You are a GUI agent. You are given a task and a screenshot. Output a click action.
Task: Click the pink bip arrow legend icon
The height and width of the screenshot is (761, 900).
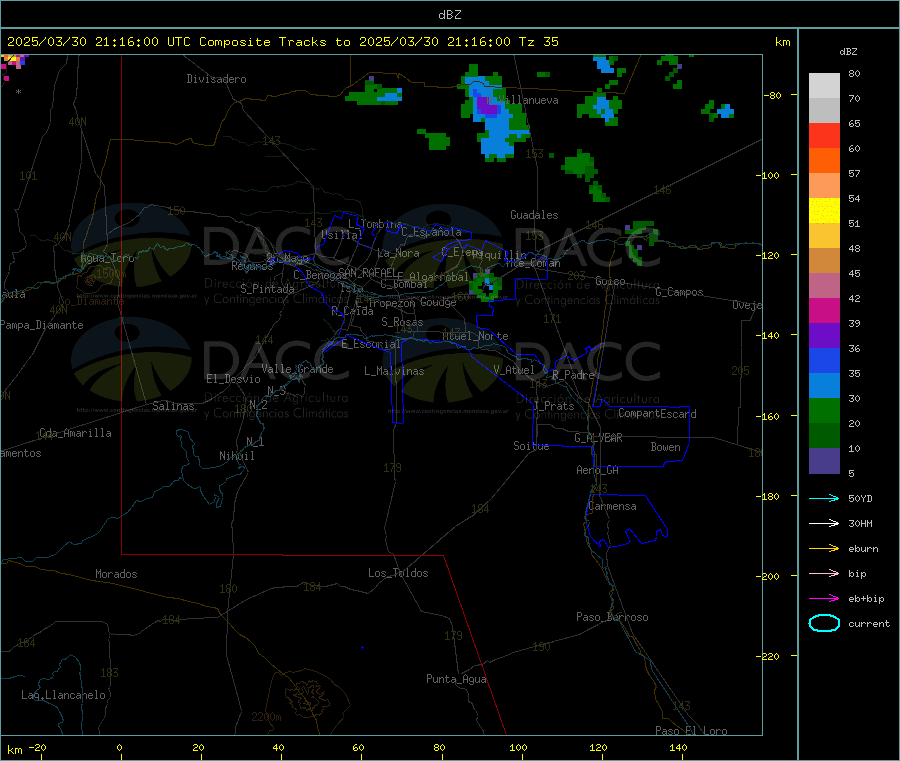tap(824, 573)
